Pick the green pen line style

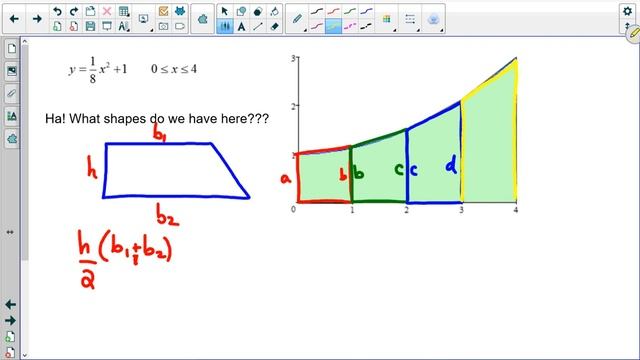350,11
